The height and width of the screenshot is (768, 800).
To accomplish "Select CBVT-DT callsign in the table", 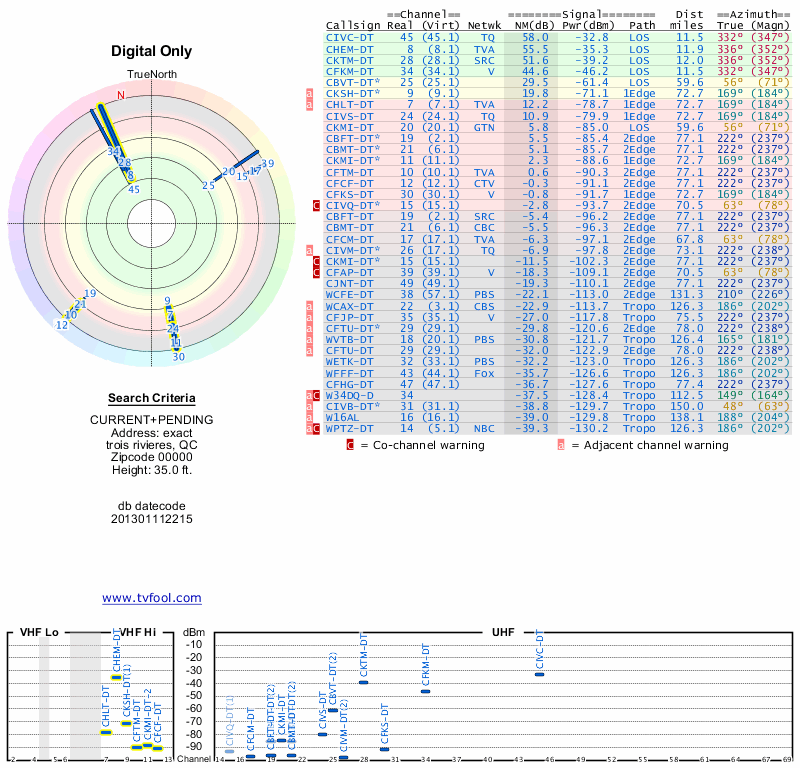I will pos(353,82).
